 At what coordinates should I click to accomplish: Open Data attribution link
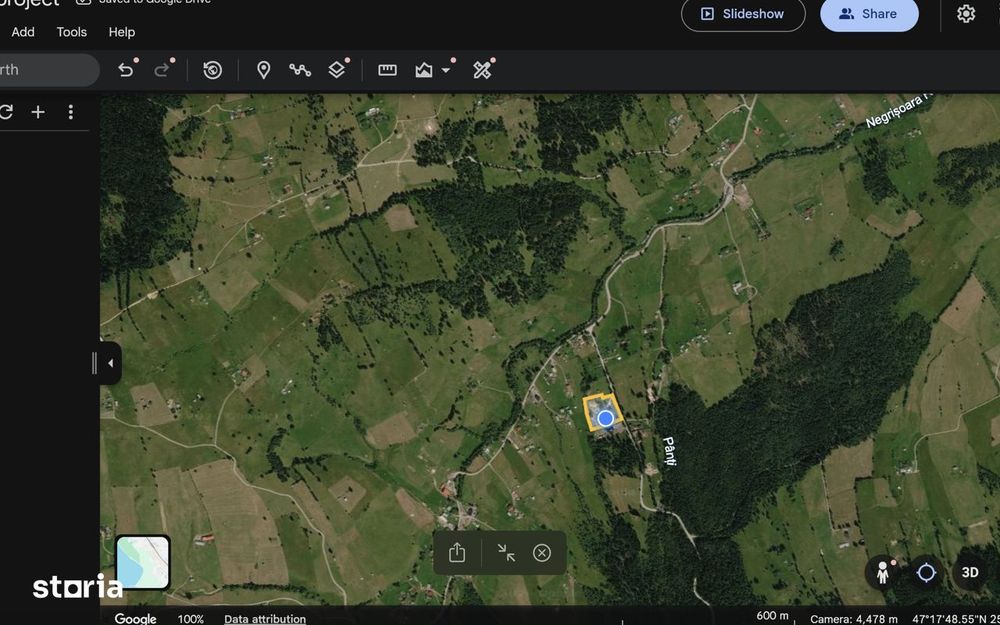coord(265,619)
